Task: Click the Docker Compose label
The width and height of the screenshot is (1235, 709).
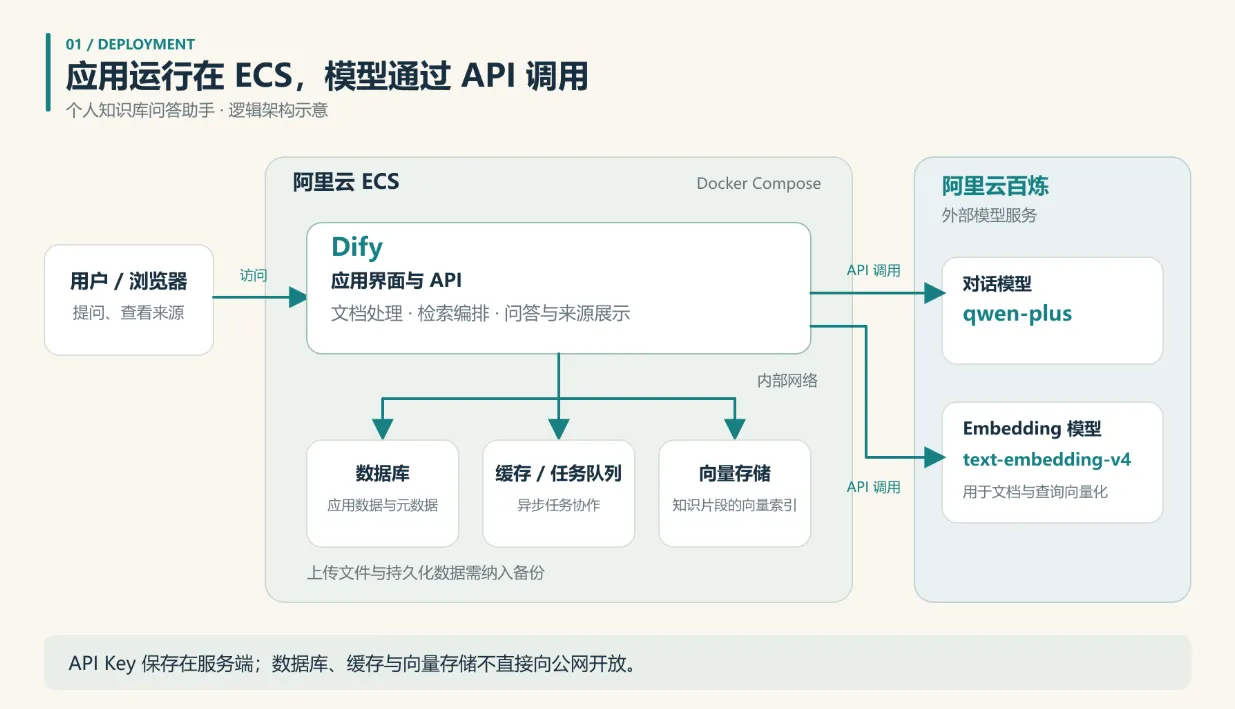Action: pos(758,183)
